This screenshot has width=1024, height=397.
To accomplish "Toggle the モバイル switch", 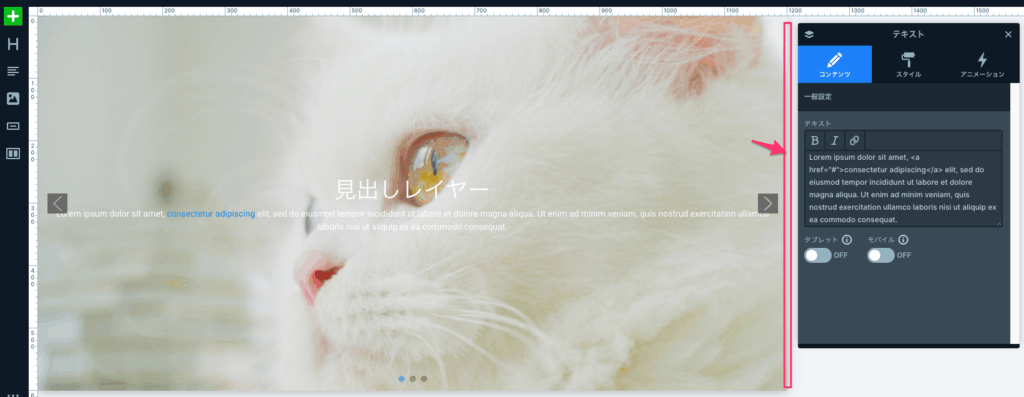I will click(x=880, y=255).
